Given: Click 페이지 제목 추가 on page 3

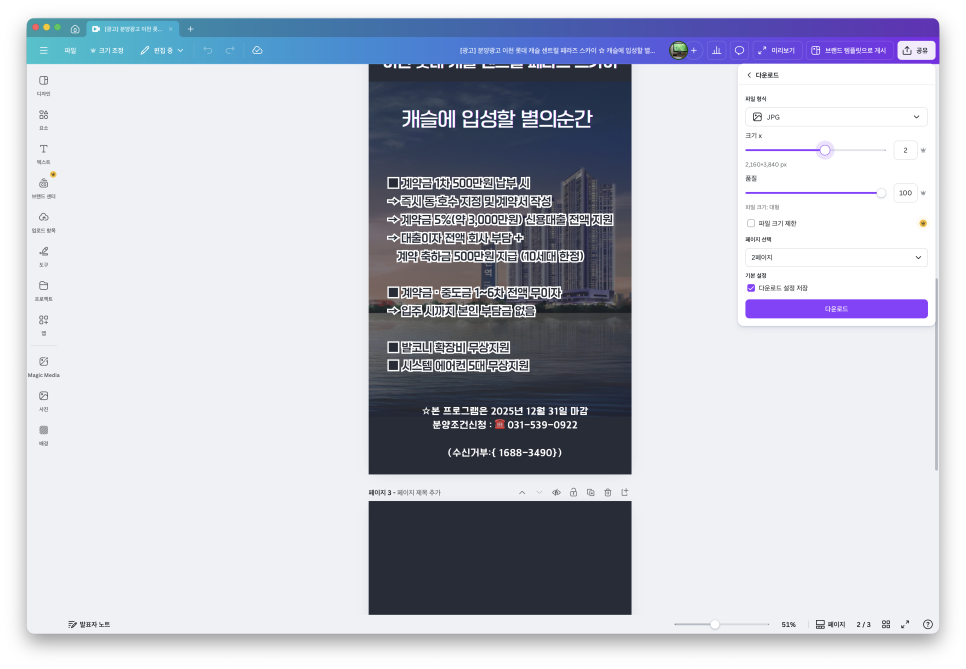Looking at the screenshot, I should 419,493.
